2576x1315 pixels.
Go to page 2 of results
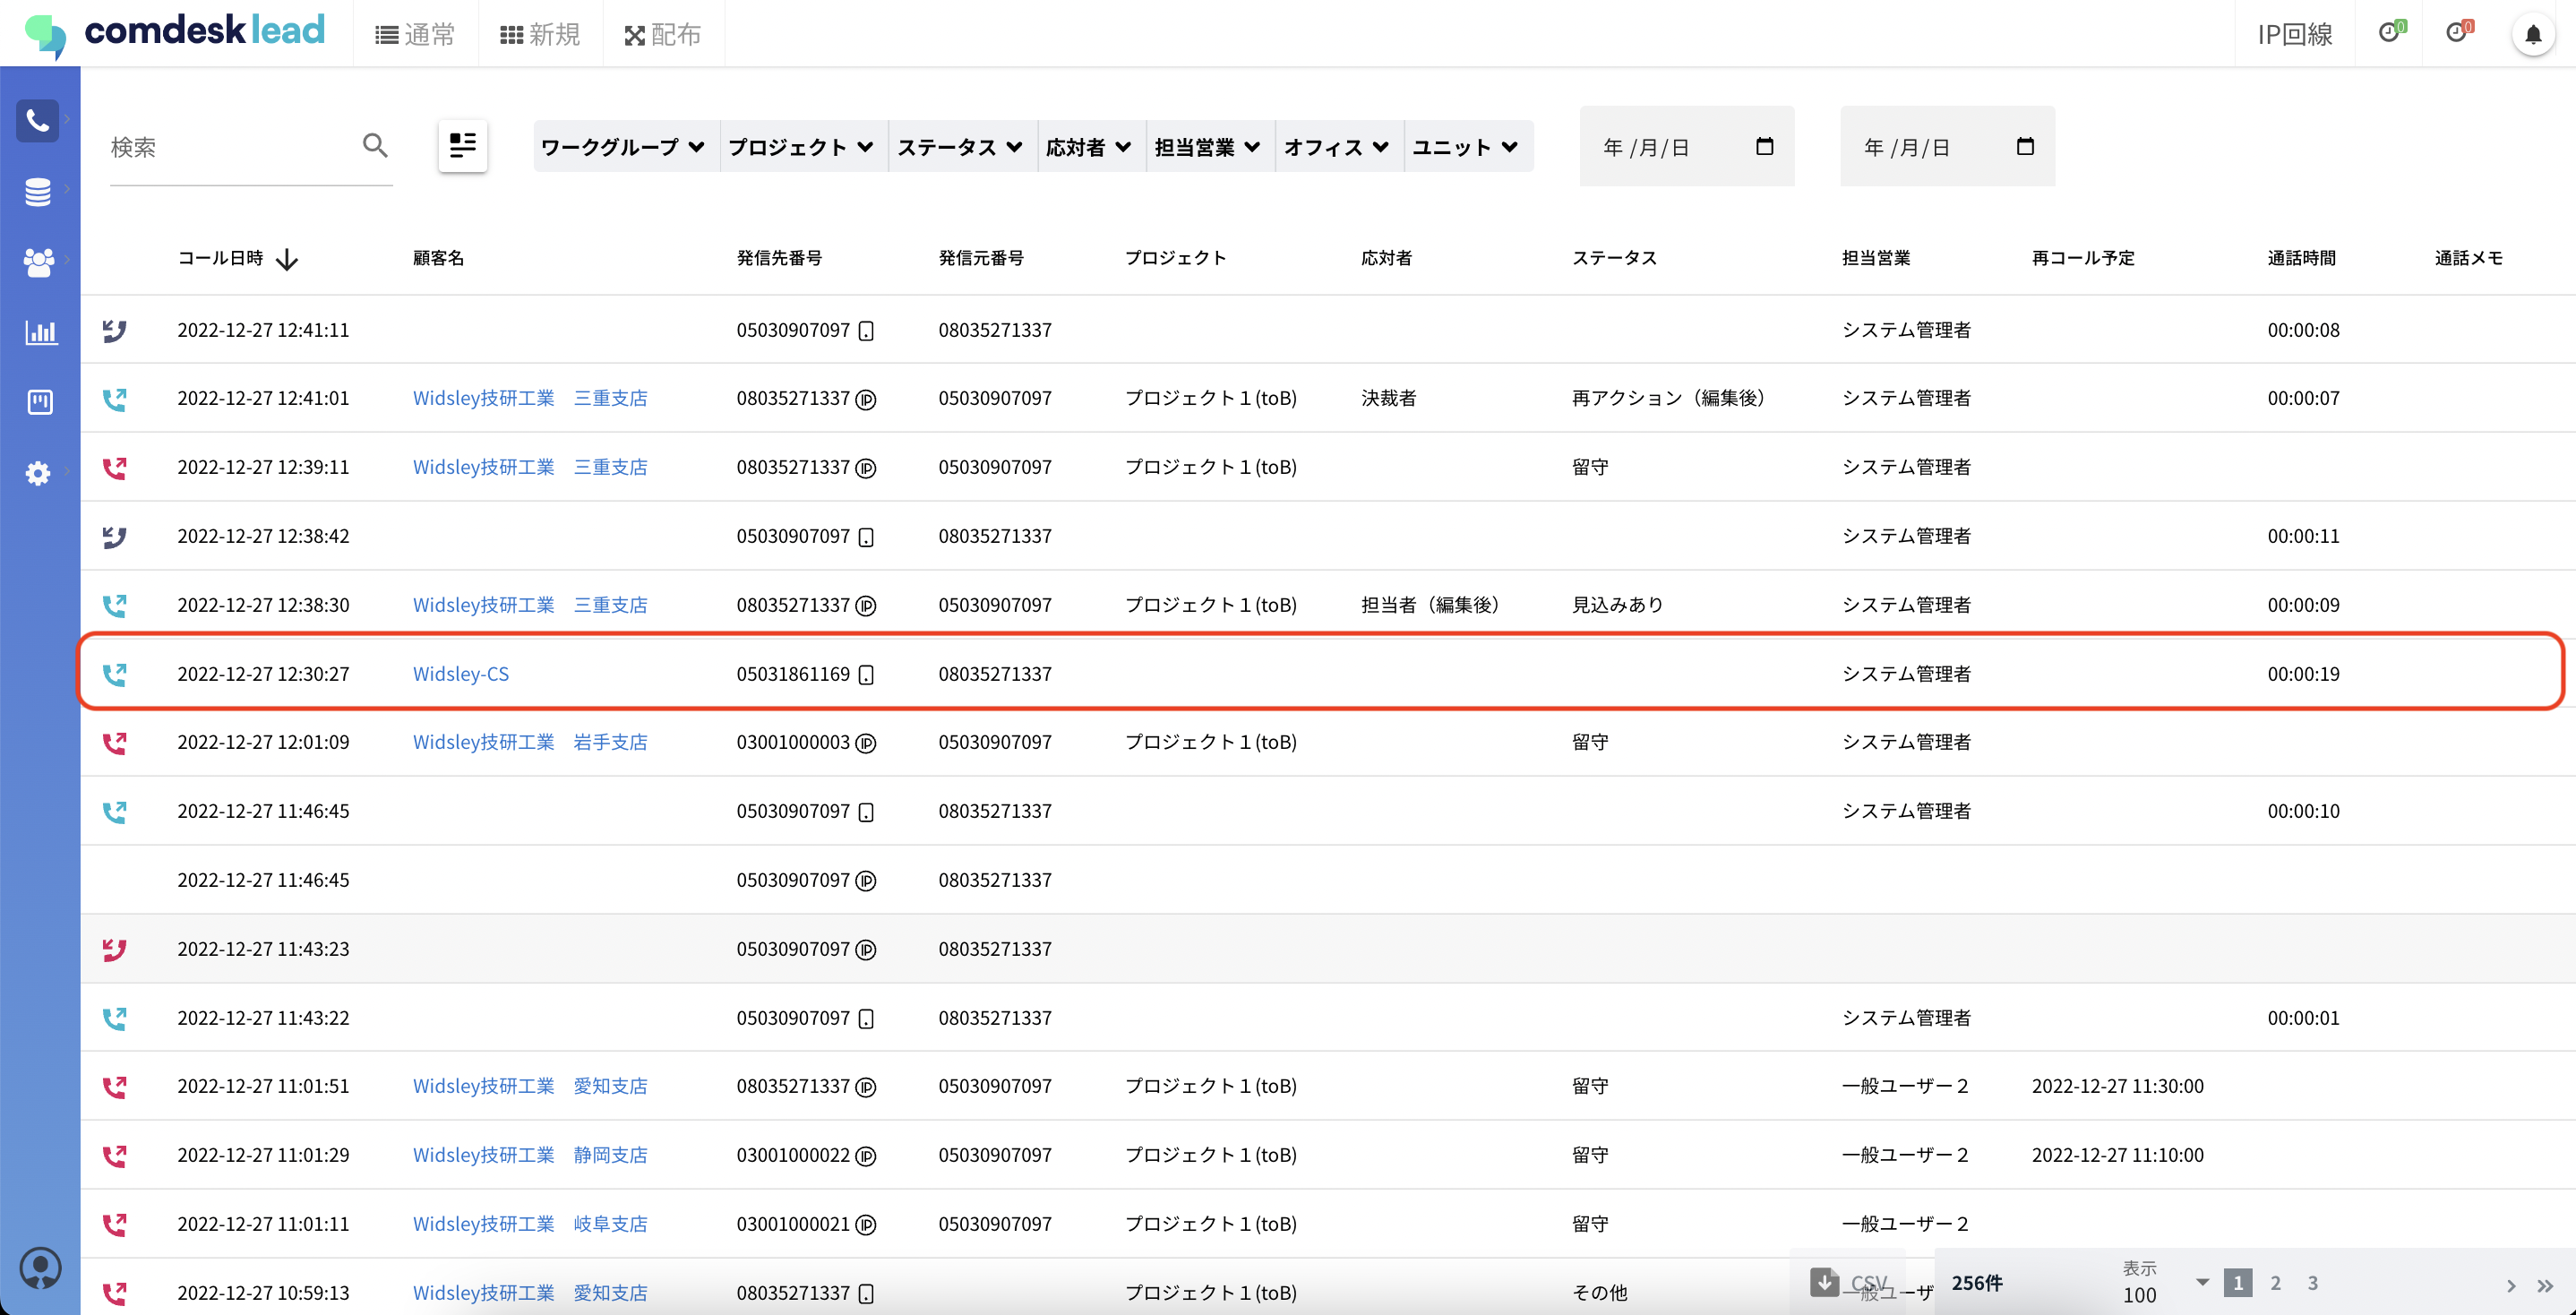pyautogui.click(x=2275, y=1282)
